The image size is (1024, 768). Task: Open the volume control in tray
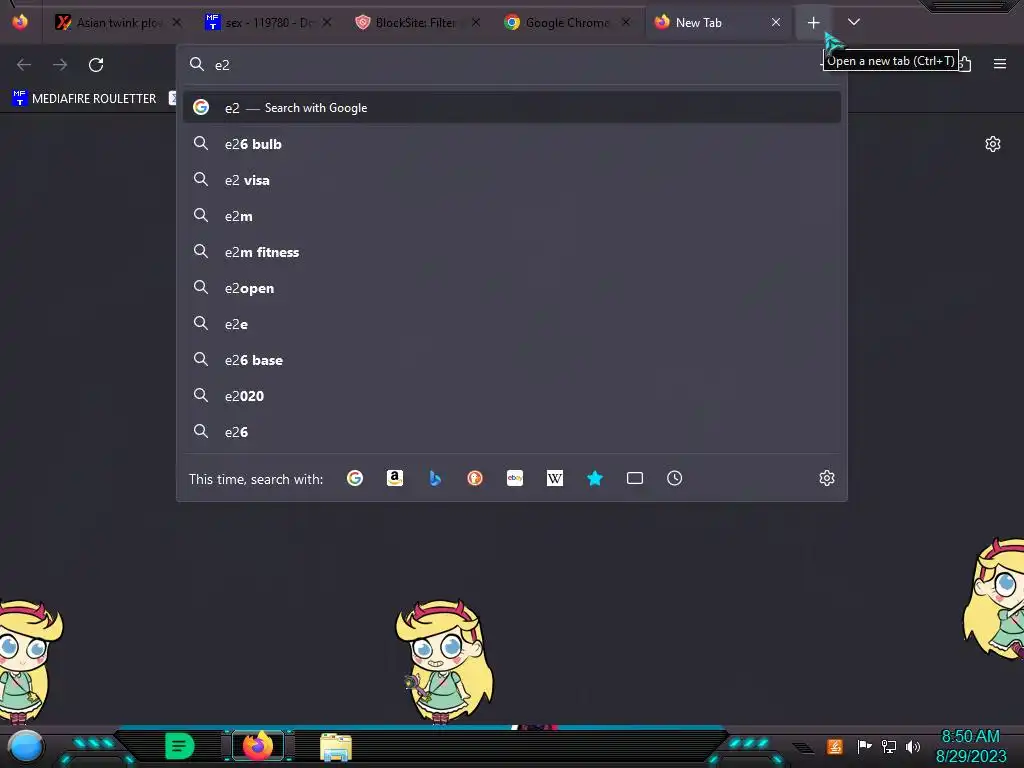tap(913, 746)
